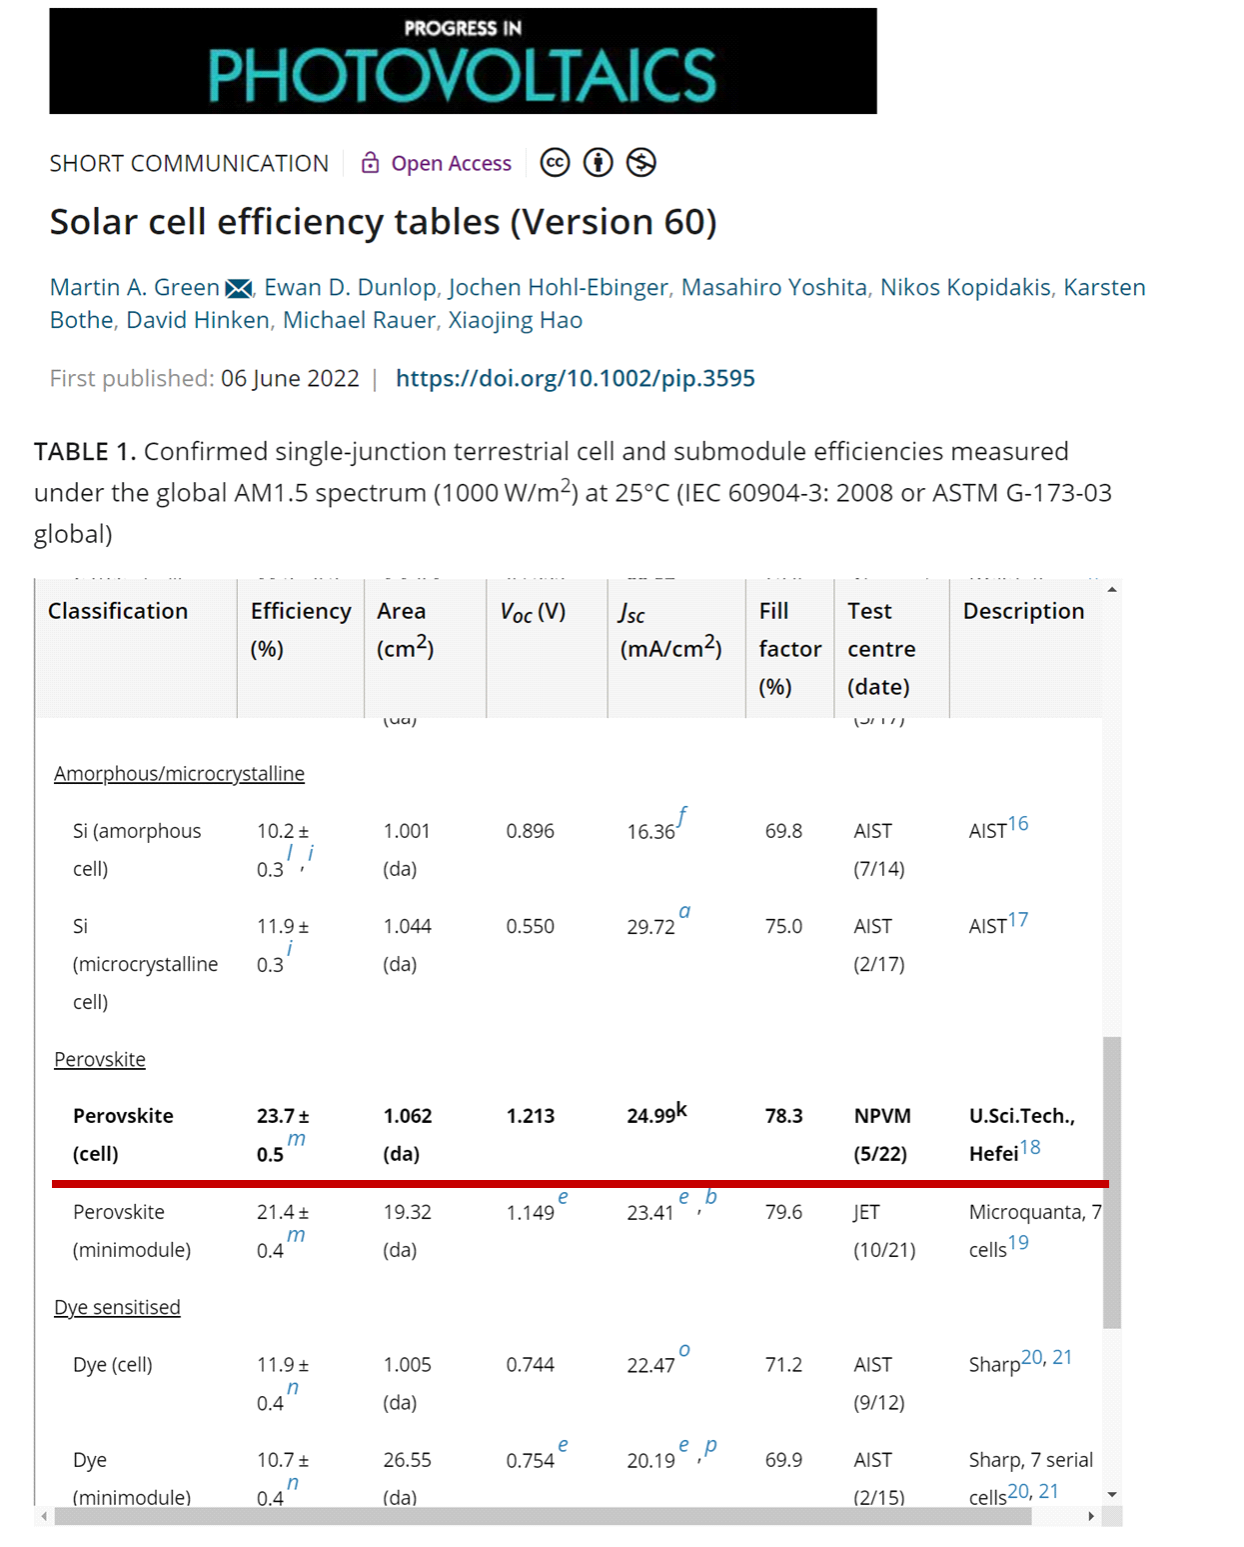Click the table's scroll up arrow
Image resolution: width=1244 pixels, height=1547 pixels.
1112,590
